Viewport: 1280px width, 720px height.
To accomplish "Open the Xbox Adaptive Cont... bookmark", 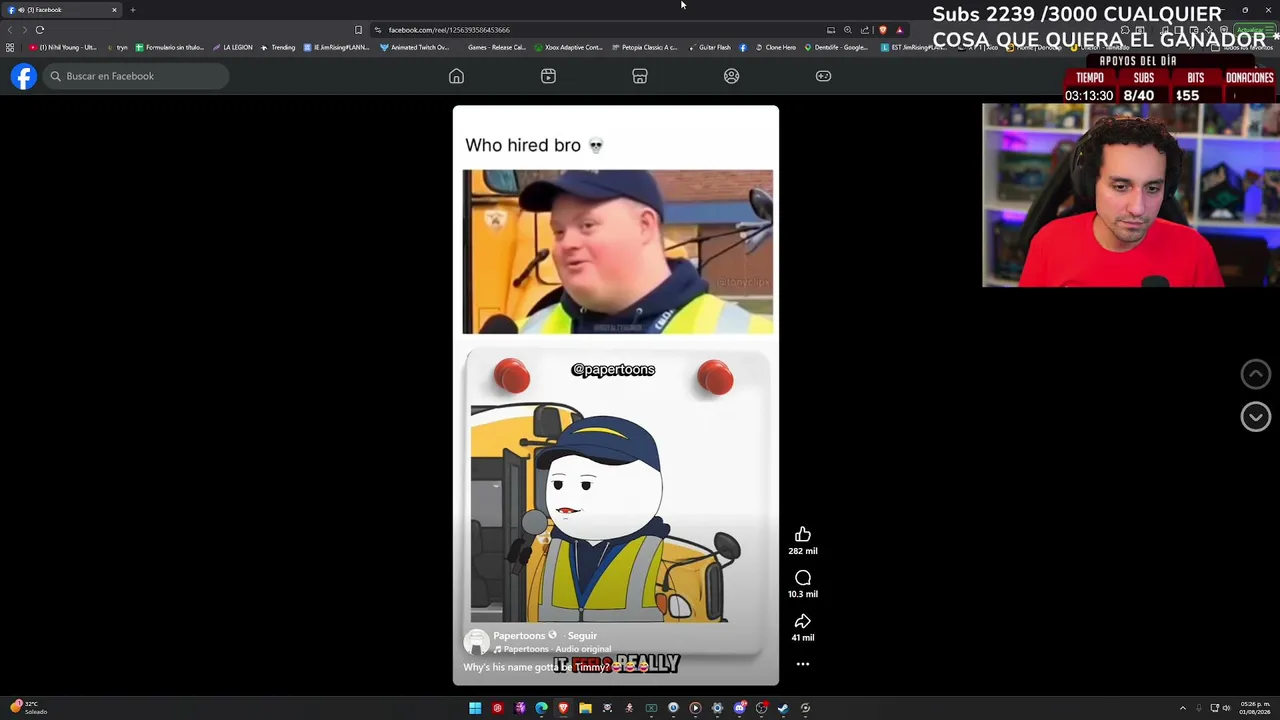I will (569, 47).
